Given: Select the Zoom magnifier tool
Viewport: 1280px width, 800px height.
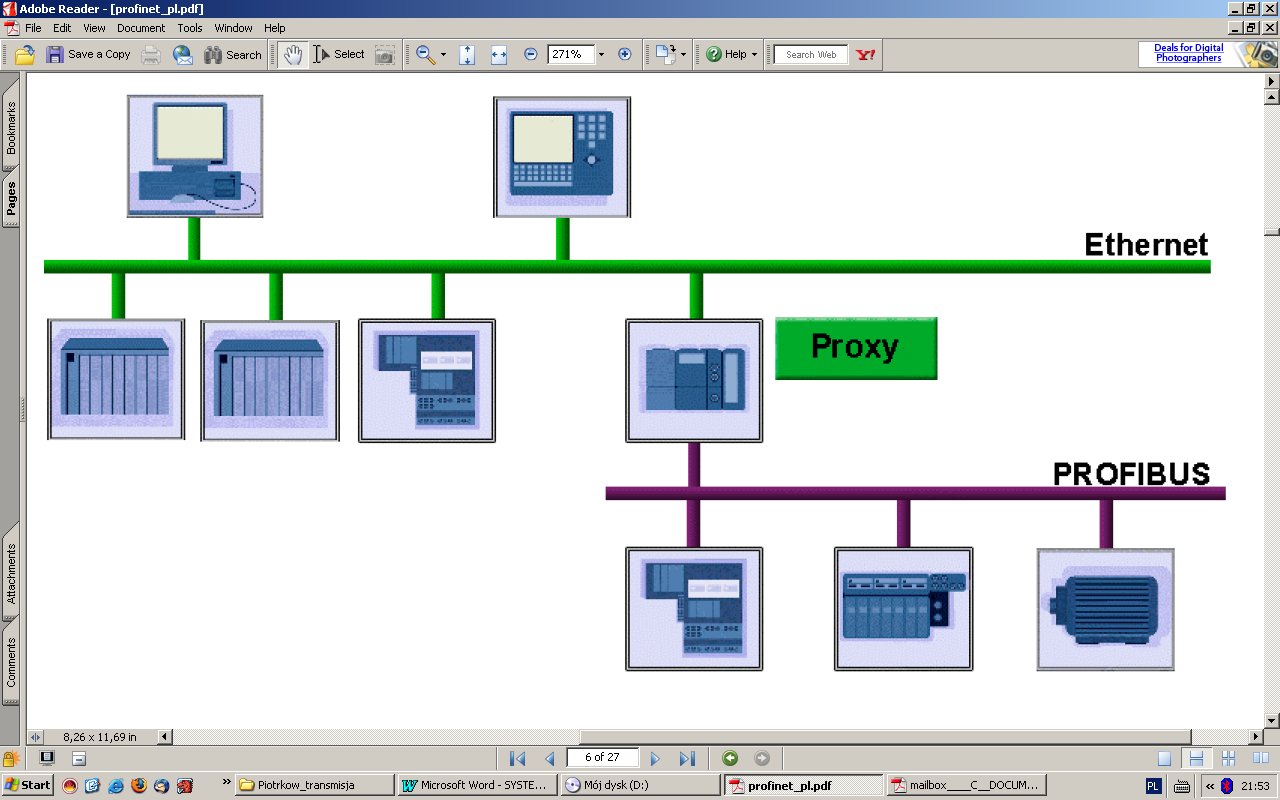Looking at the screenshot, I should click(x=425, y=55).
